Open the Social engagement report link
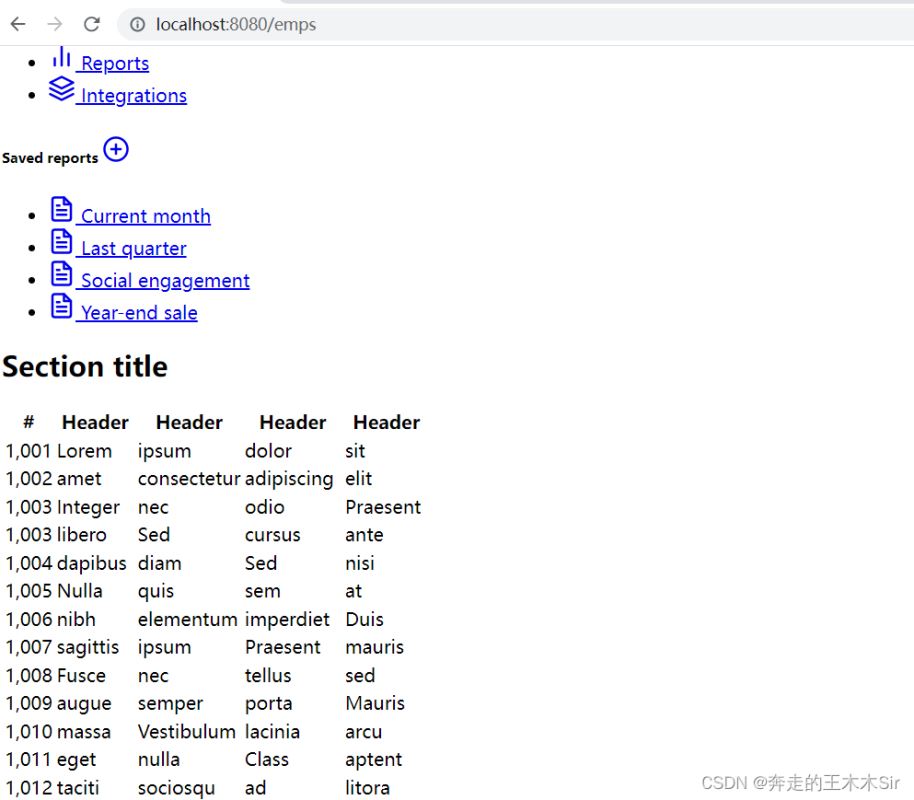914x800 pixels. (165, 281)
